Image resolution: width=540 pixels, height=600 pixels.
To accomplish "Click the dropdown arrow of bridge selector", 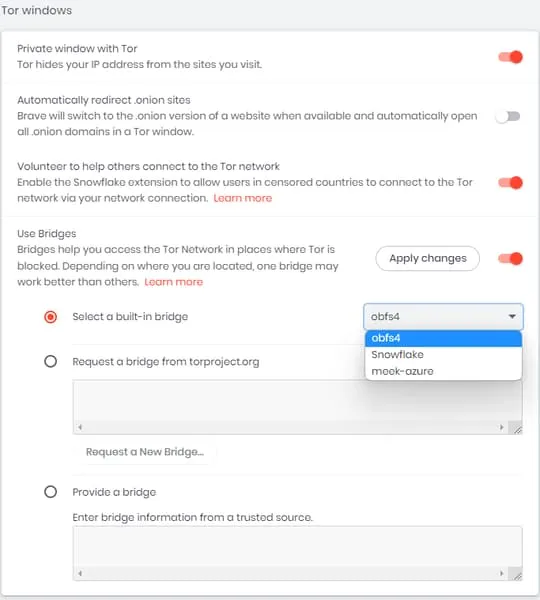I will [512, 316].
